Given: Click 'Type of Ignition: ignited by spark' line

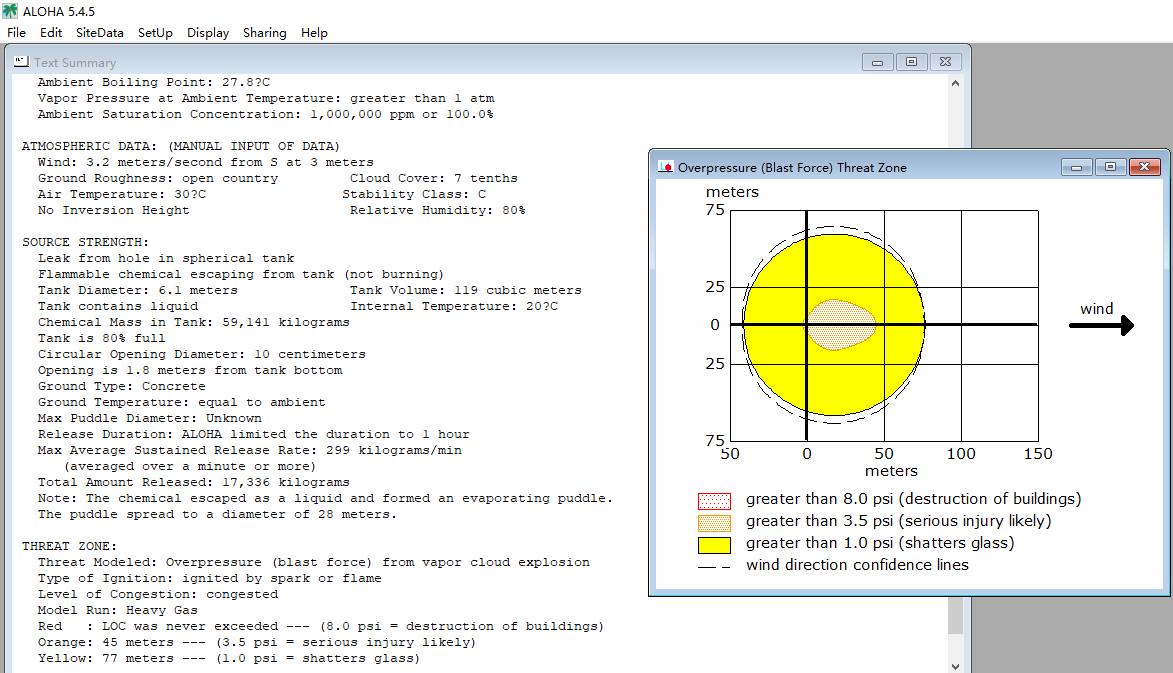Looking at the screenshot, I should click(209, 578).
